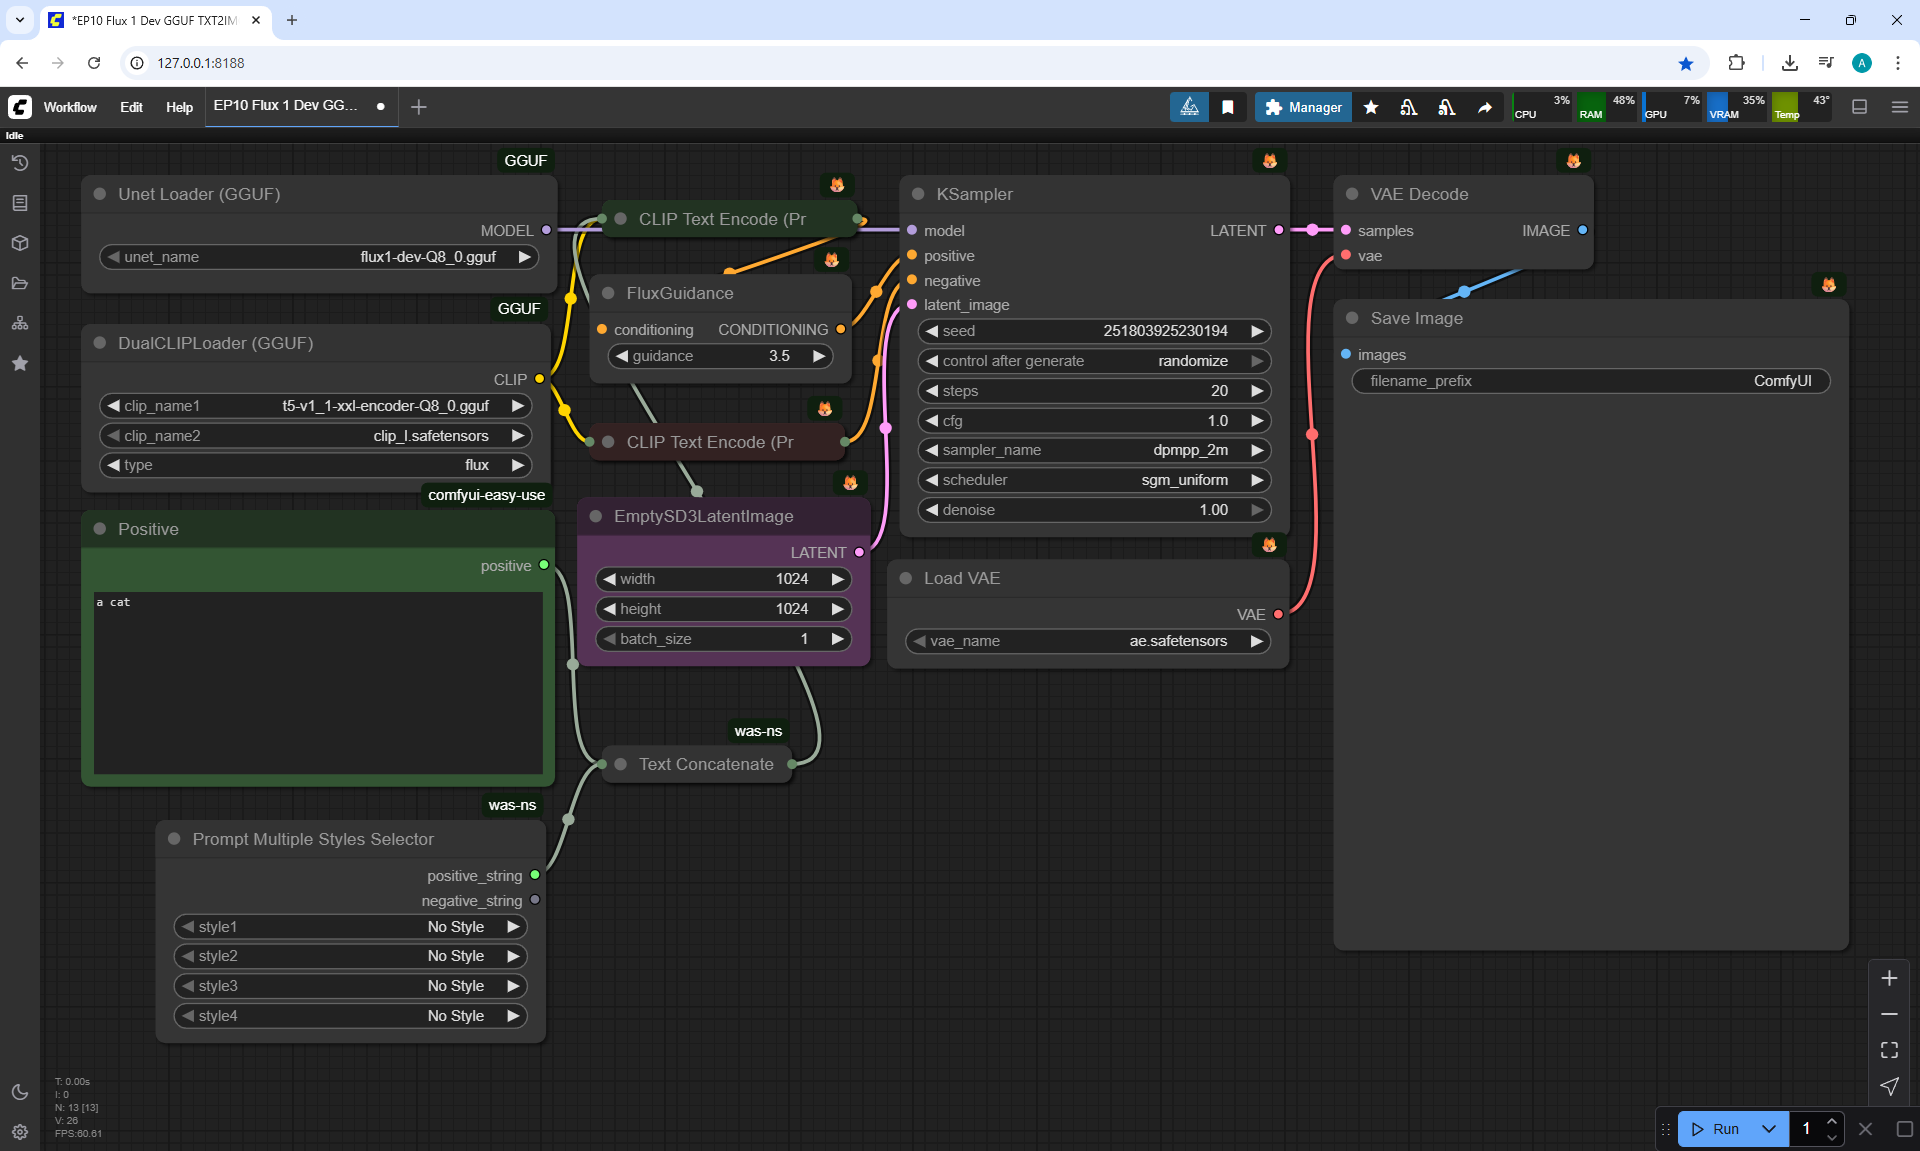Open the Workflow menu
Viewport: 1920px width, 1151px height.
(70, 107)
